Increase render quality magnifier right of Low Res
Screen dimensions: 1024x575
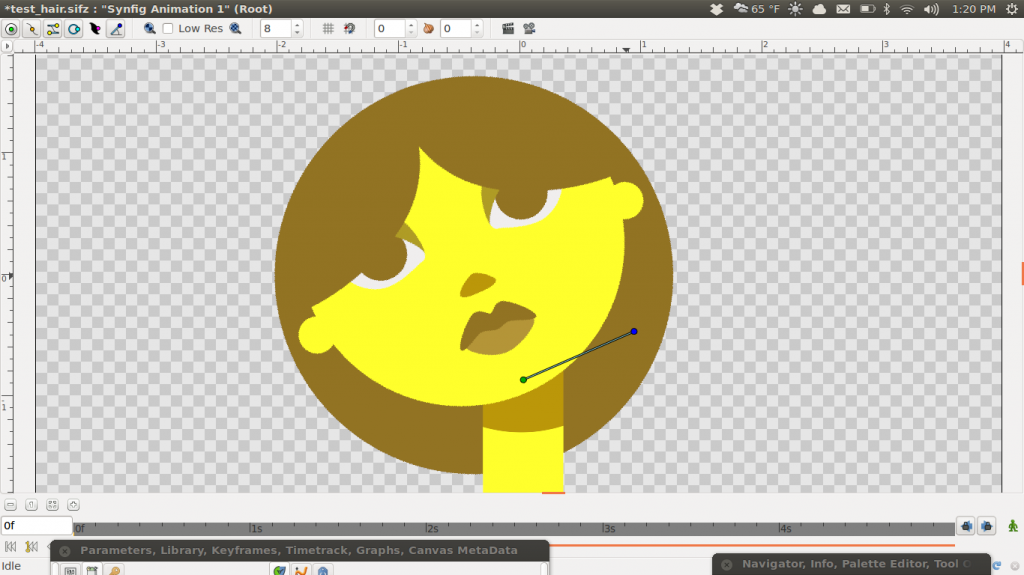pyautogui.click(x=236, y=29)
